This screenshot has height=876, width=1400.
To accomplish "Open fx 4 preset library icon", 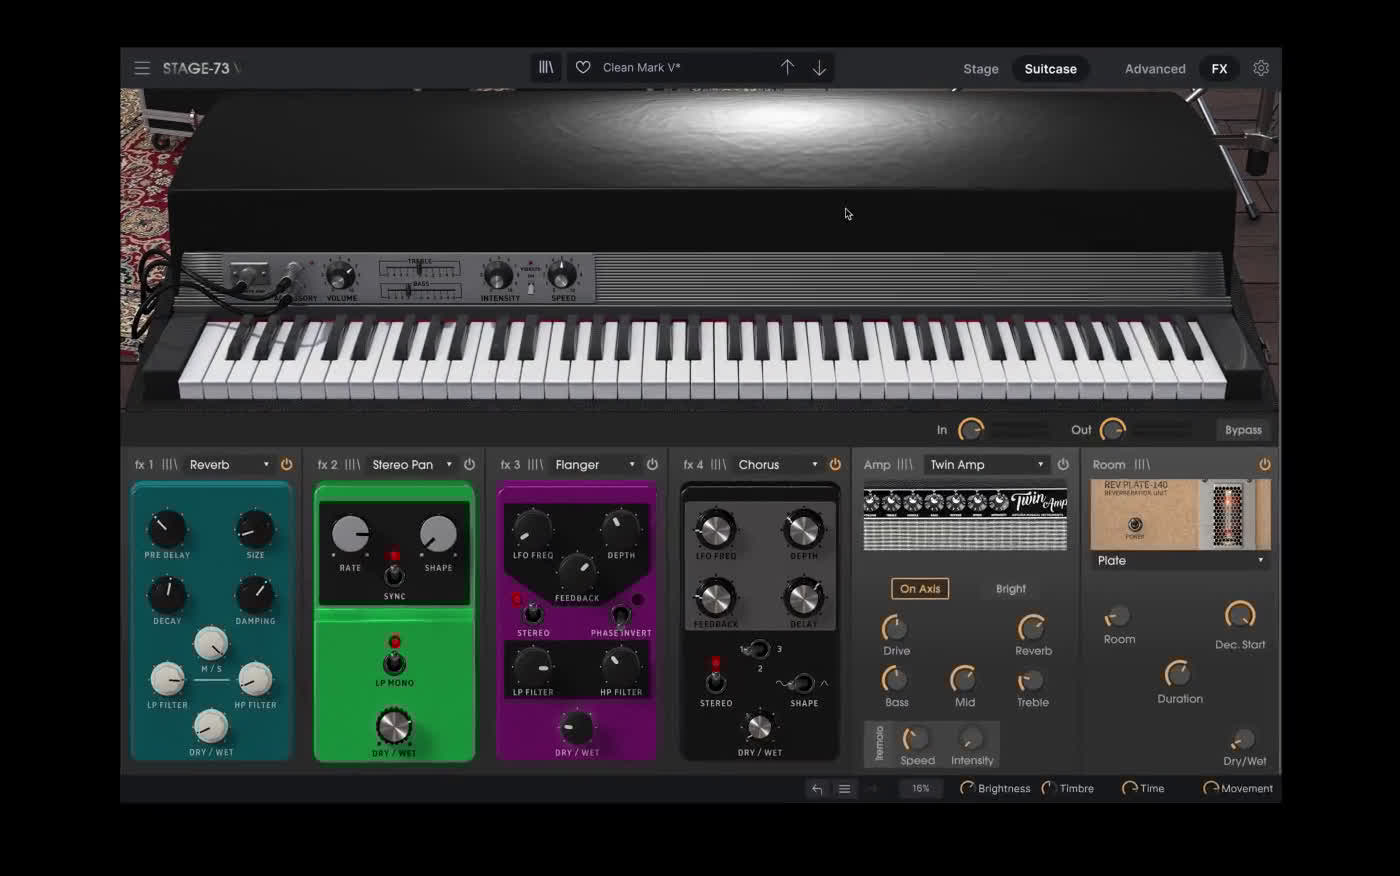I will tap(719, 465).
